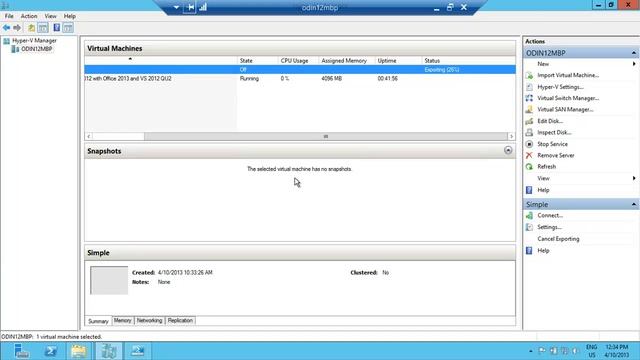Click the Inspect Disk icon
640x360 pixels.
[x=529, y=133]
